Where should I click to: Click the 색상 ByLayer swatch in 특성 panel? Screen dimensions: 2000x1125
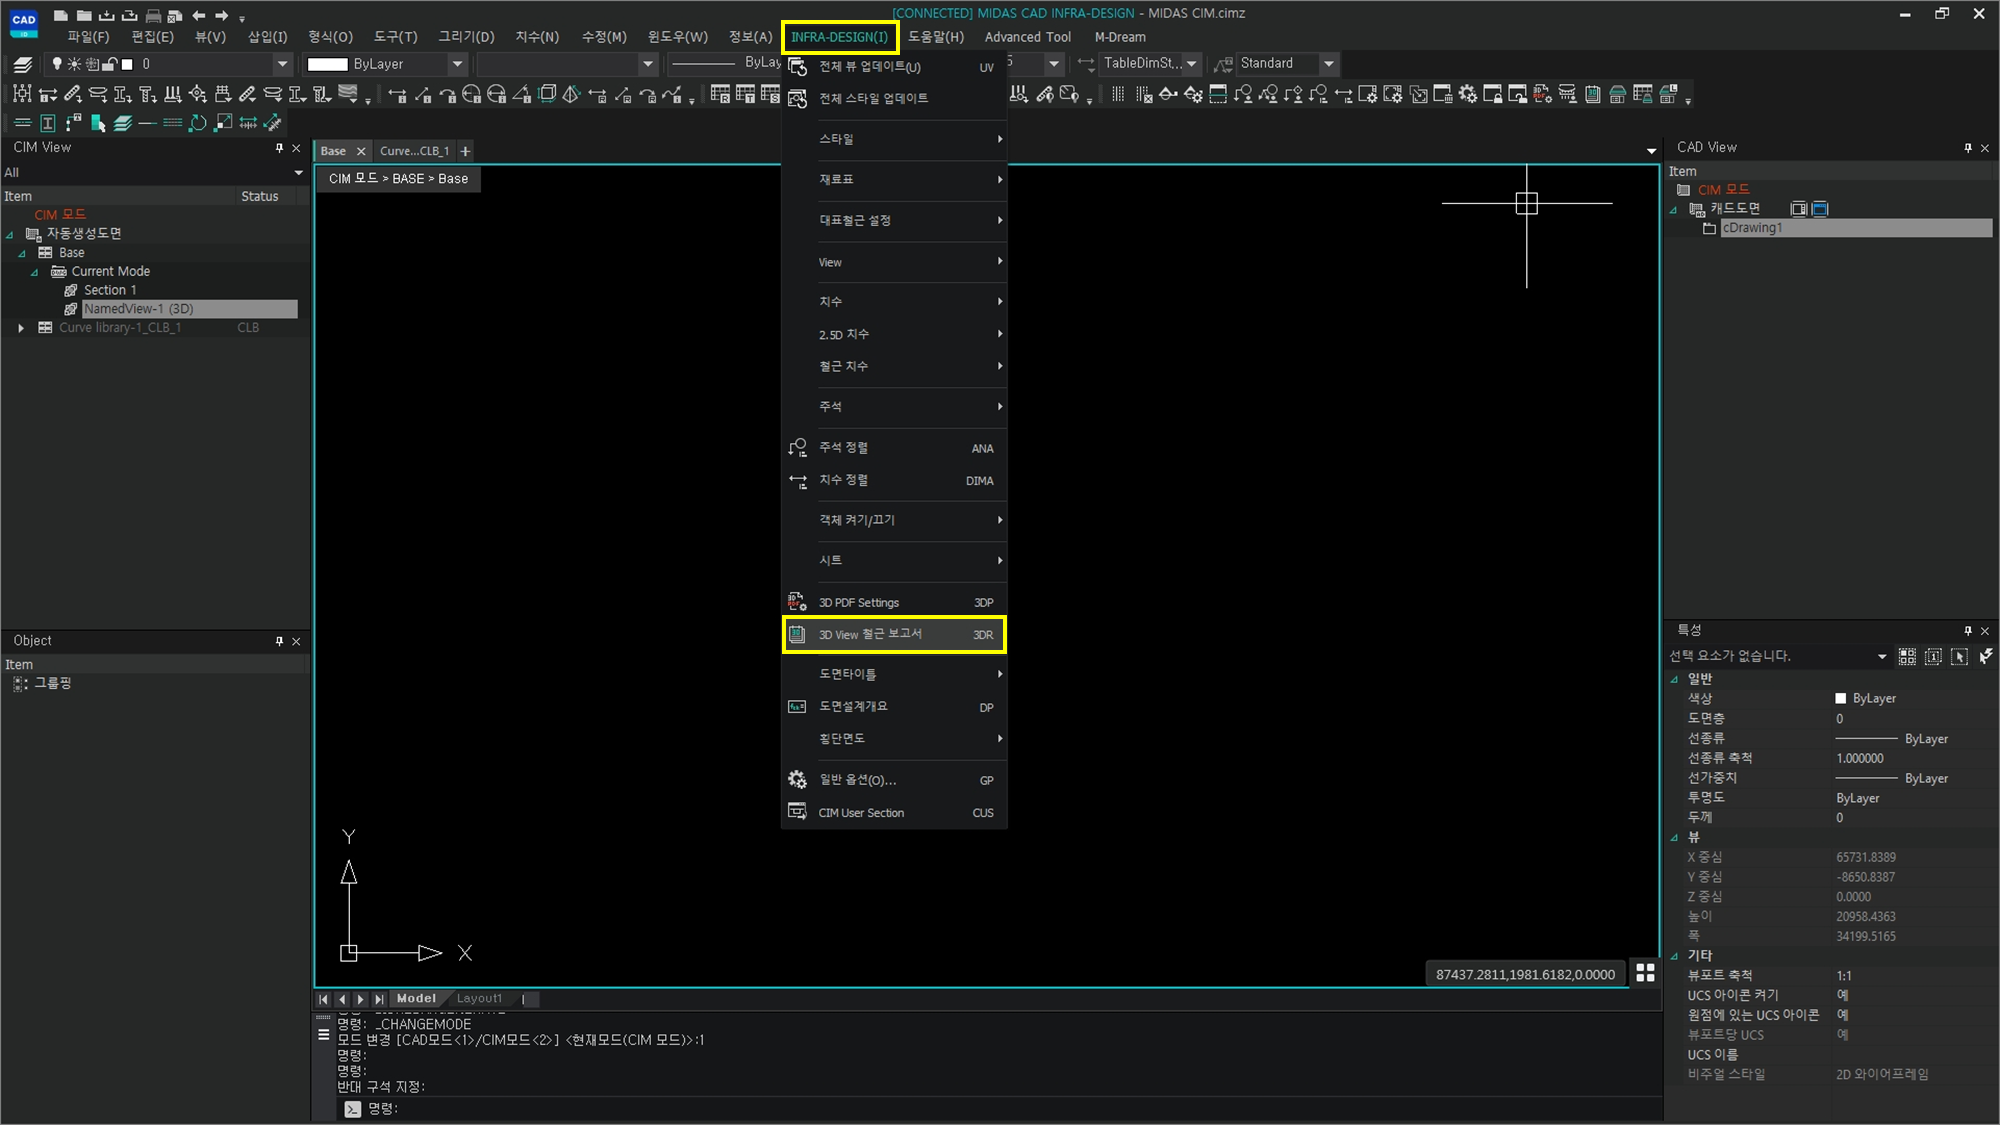pyautogui.click(x=1840, y=699)
